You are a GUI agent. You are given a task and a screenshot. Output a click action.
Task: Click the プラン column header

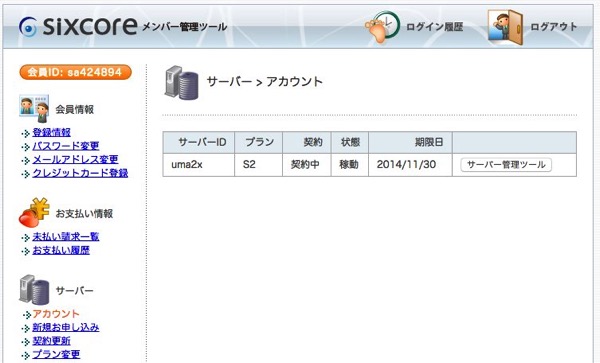(x=259, y=142)
